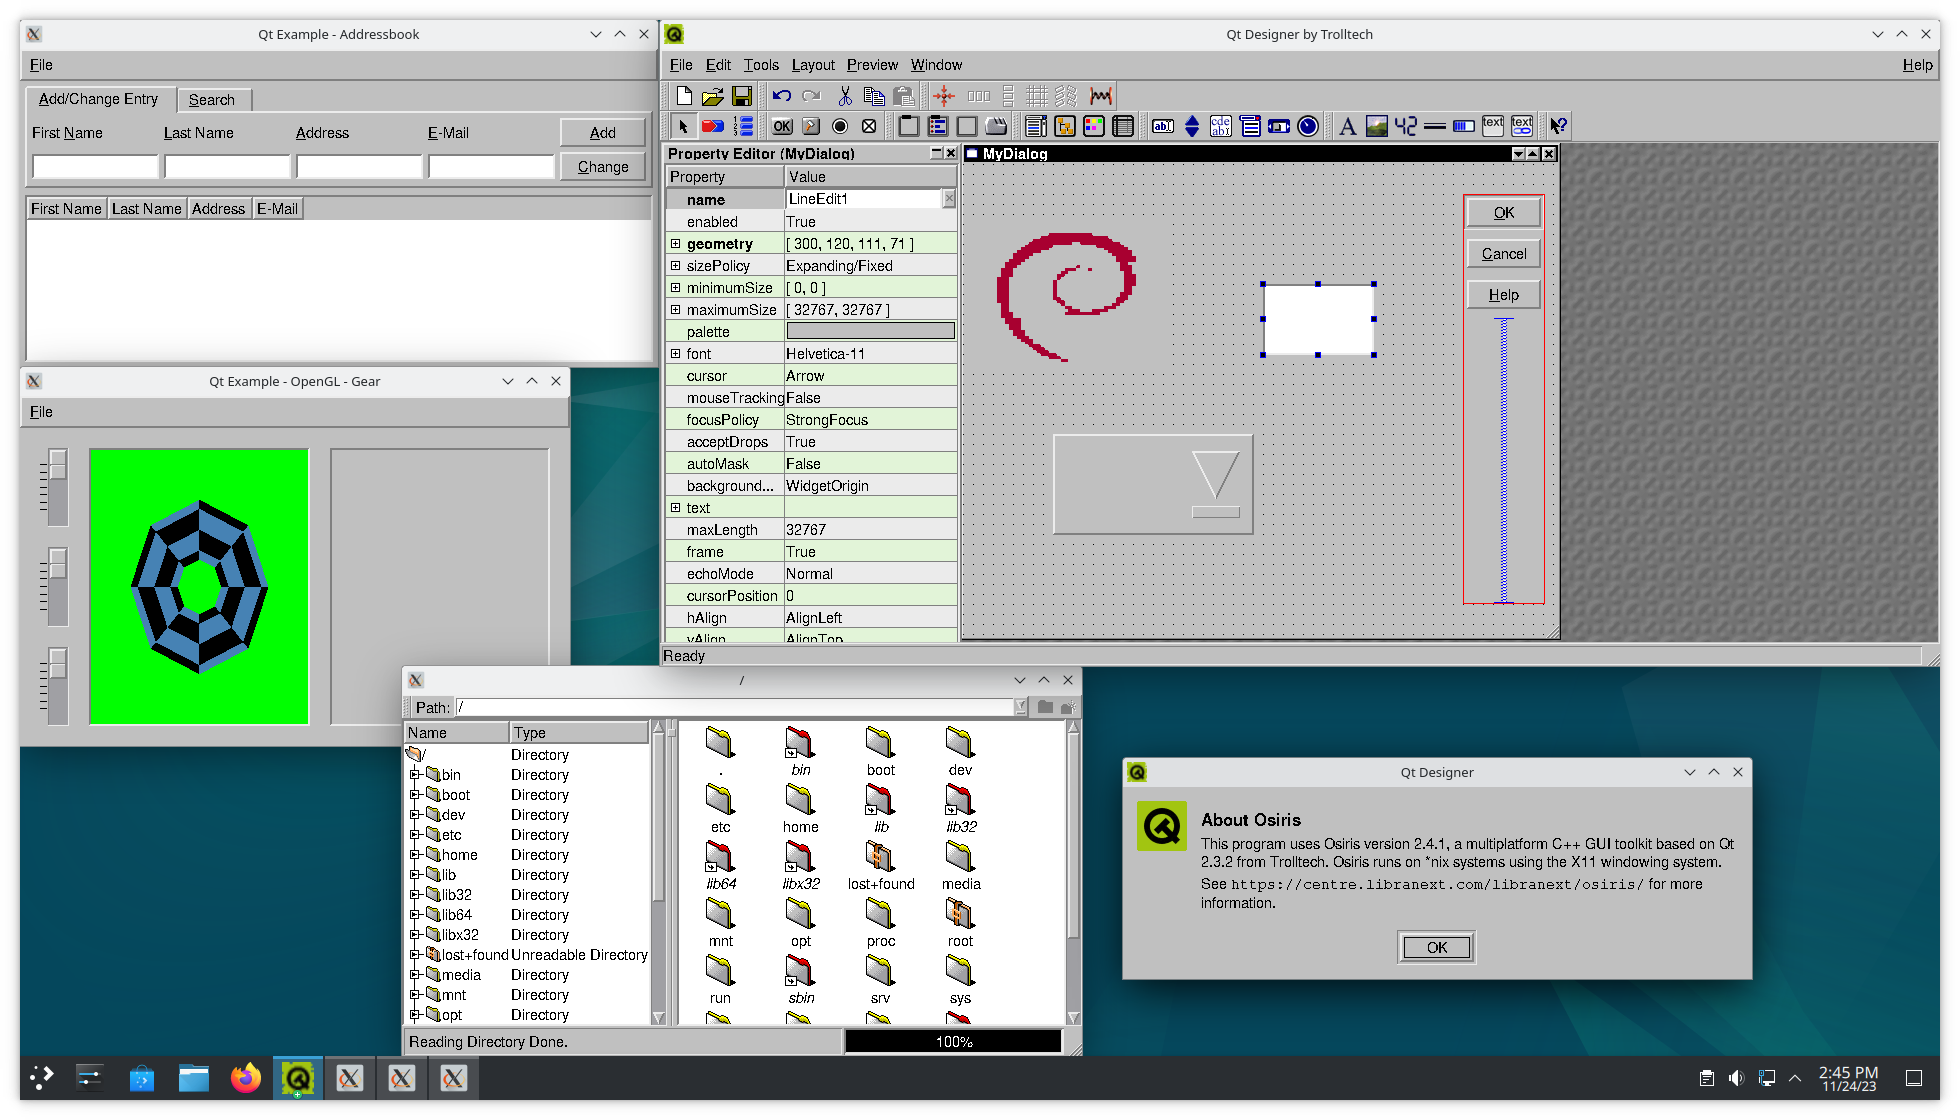Screen dimensions: 1960x1120
Task: Click OK in the About Osiris dialog
Action: [1436, 947]
